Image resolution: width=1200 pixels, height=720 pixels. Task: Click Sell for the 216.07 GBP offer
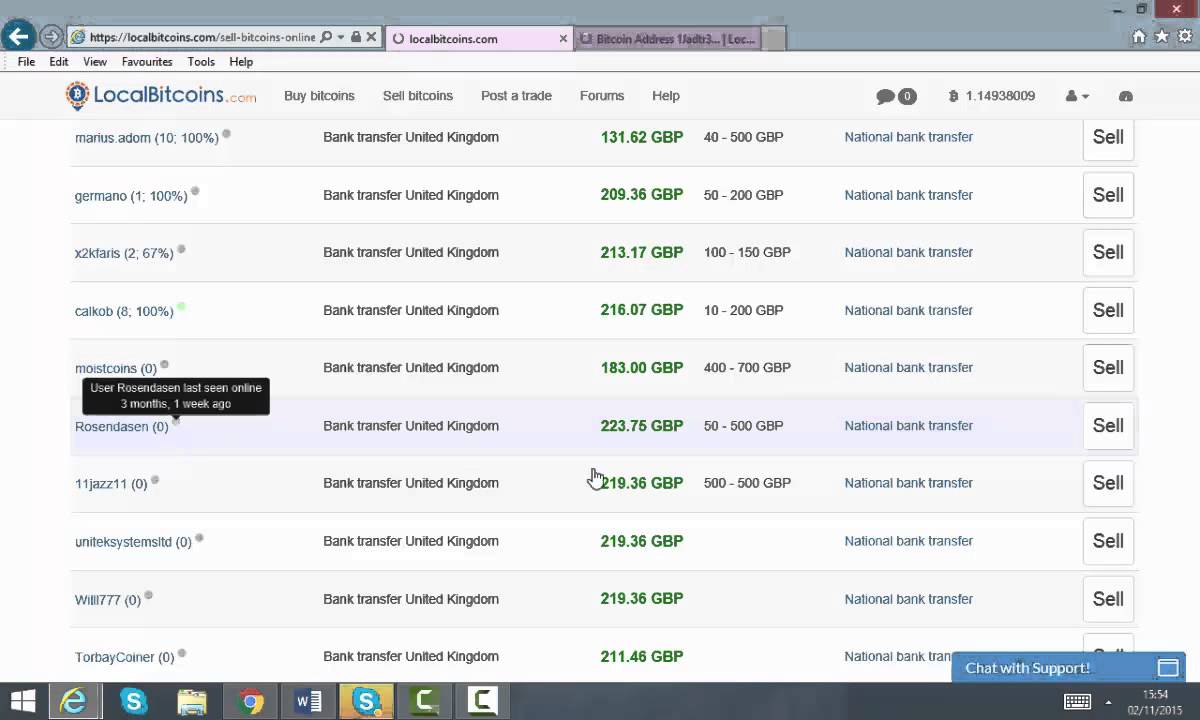point(1108,310)
